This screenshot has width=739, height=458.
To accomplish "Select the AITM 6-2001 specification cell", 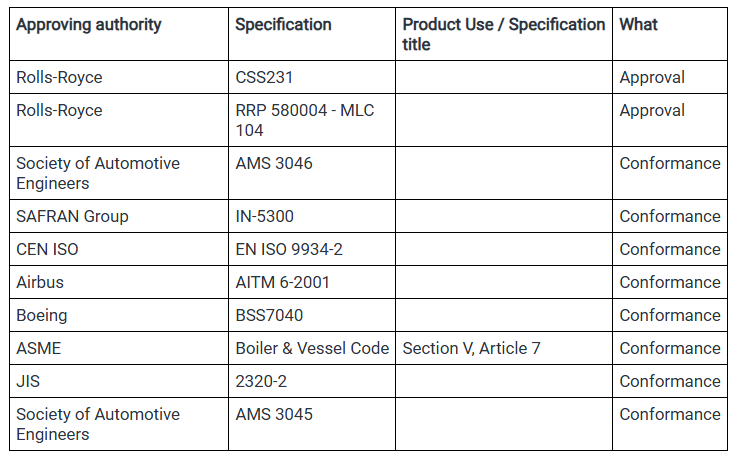I will (282, 282).
